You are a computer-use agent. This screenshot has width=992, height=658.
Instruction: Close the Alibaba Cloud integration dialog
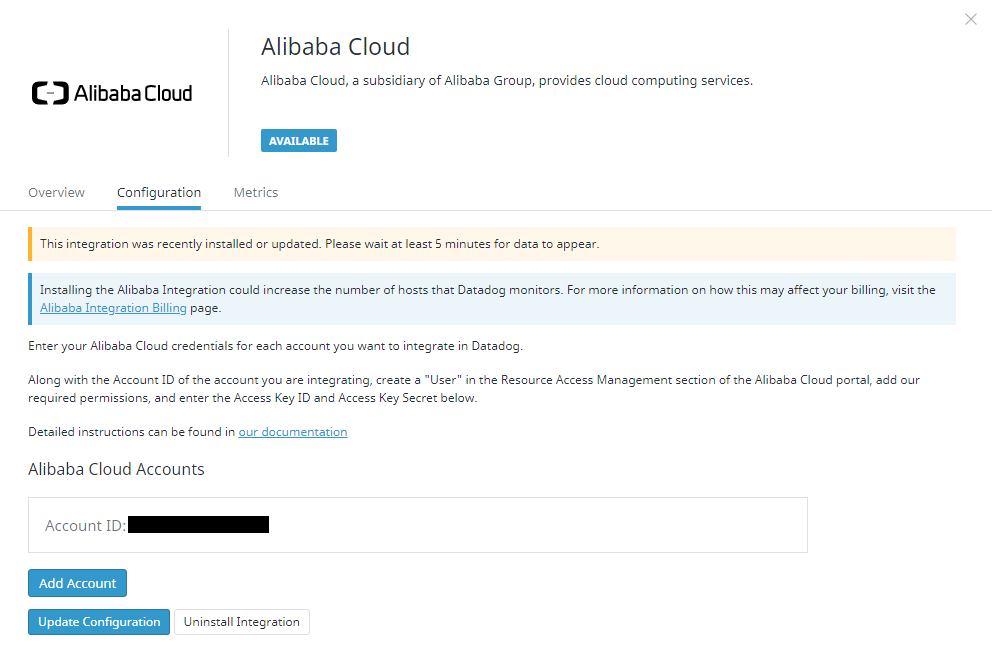tap(970, 20)
